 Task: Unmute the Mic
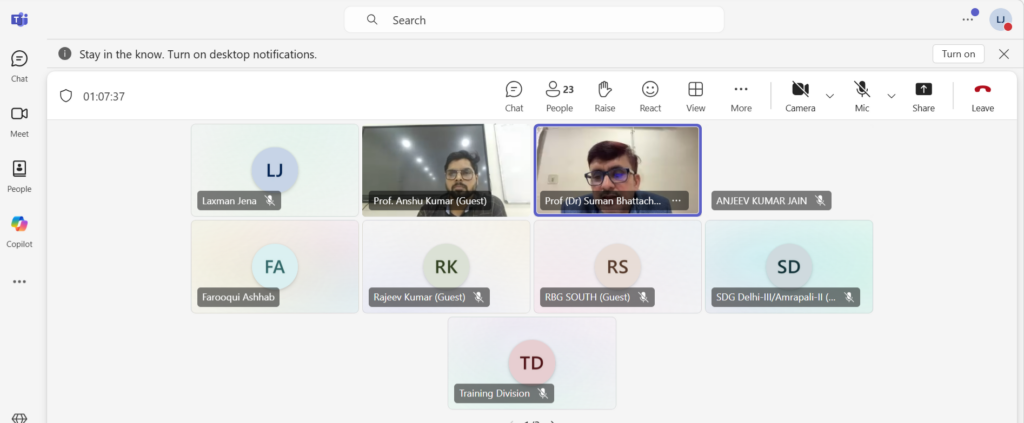[x=862, y=97]
